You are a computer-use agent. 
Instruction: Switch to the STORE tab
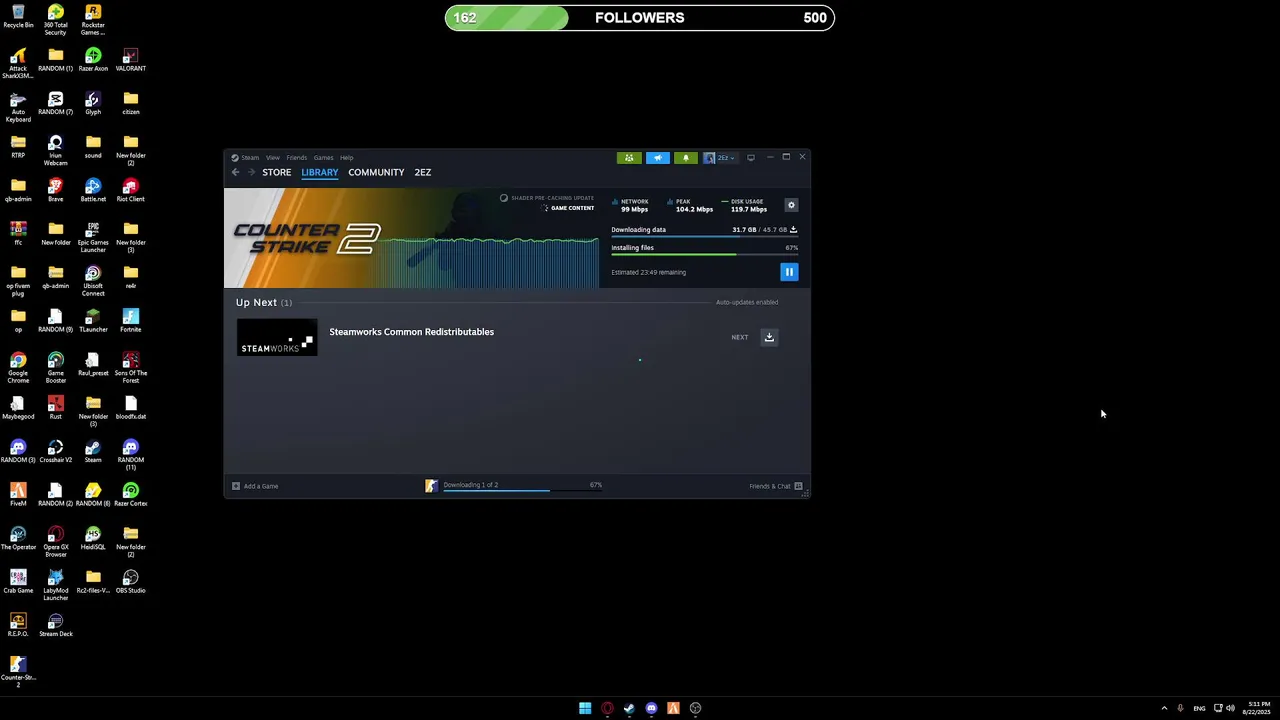tap(277, 172)
